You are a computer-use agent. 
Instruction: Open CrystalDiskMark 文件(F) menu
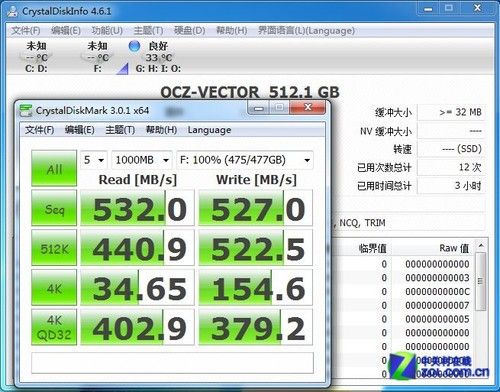39,130
